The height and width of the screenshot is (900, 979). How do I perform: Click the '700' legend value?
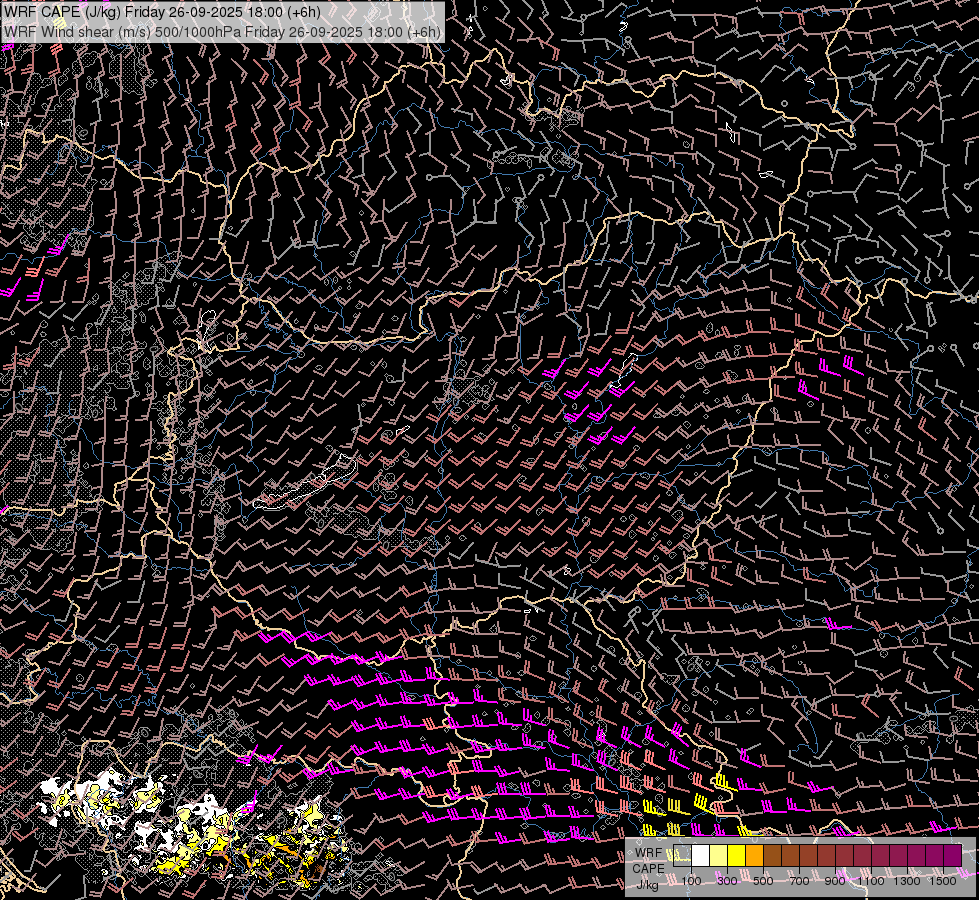click(799, 881)
